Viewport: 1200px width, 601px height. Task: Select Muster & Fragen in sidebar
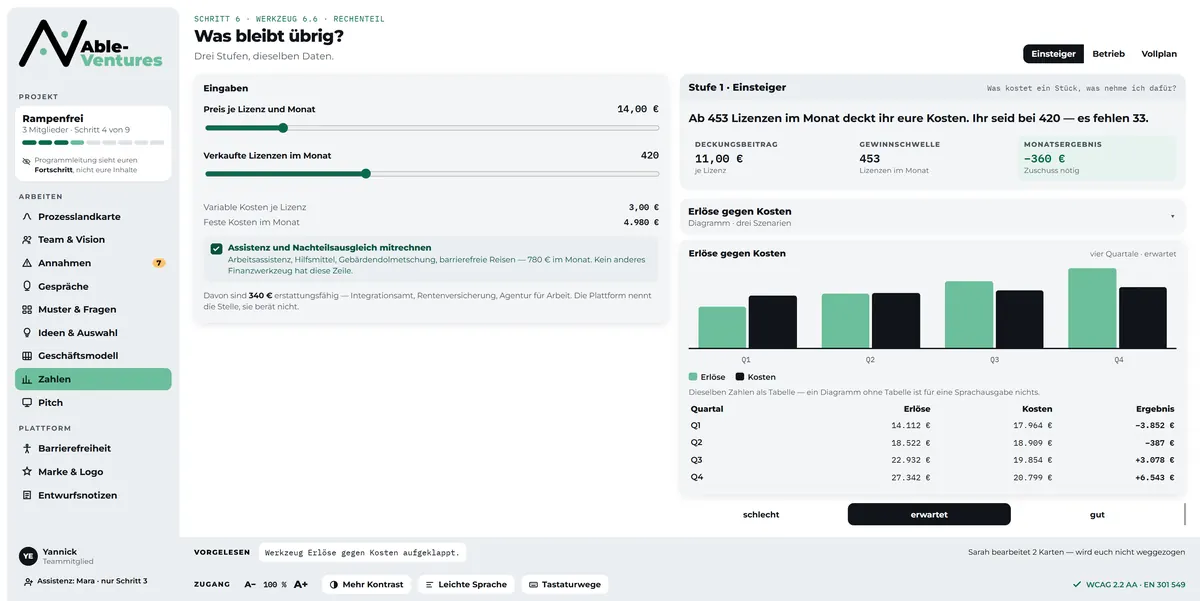click(93, 309)
